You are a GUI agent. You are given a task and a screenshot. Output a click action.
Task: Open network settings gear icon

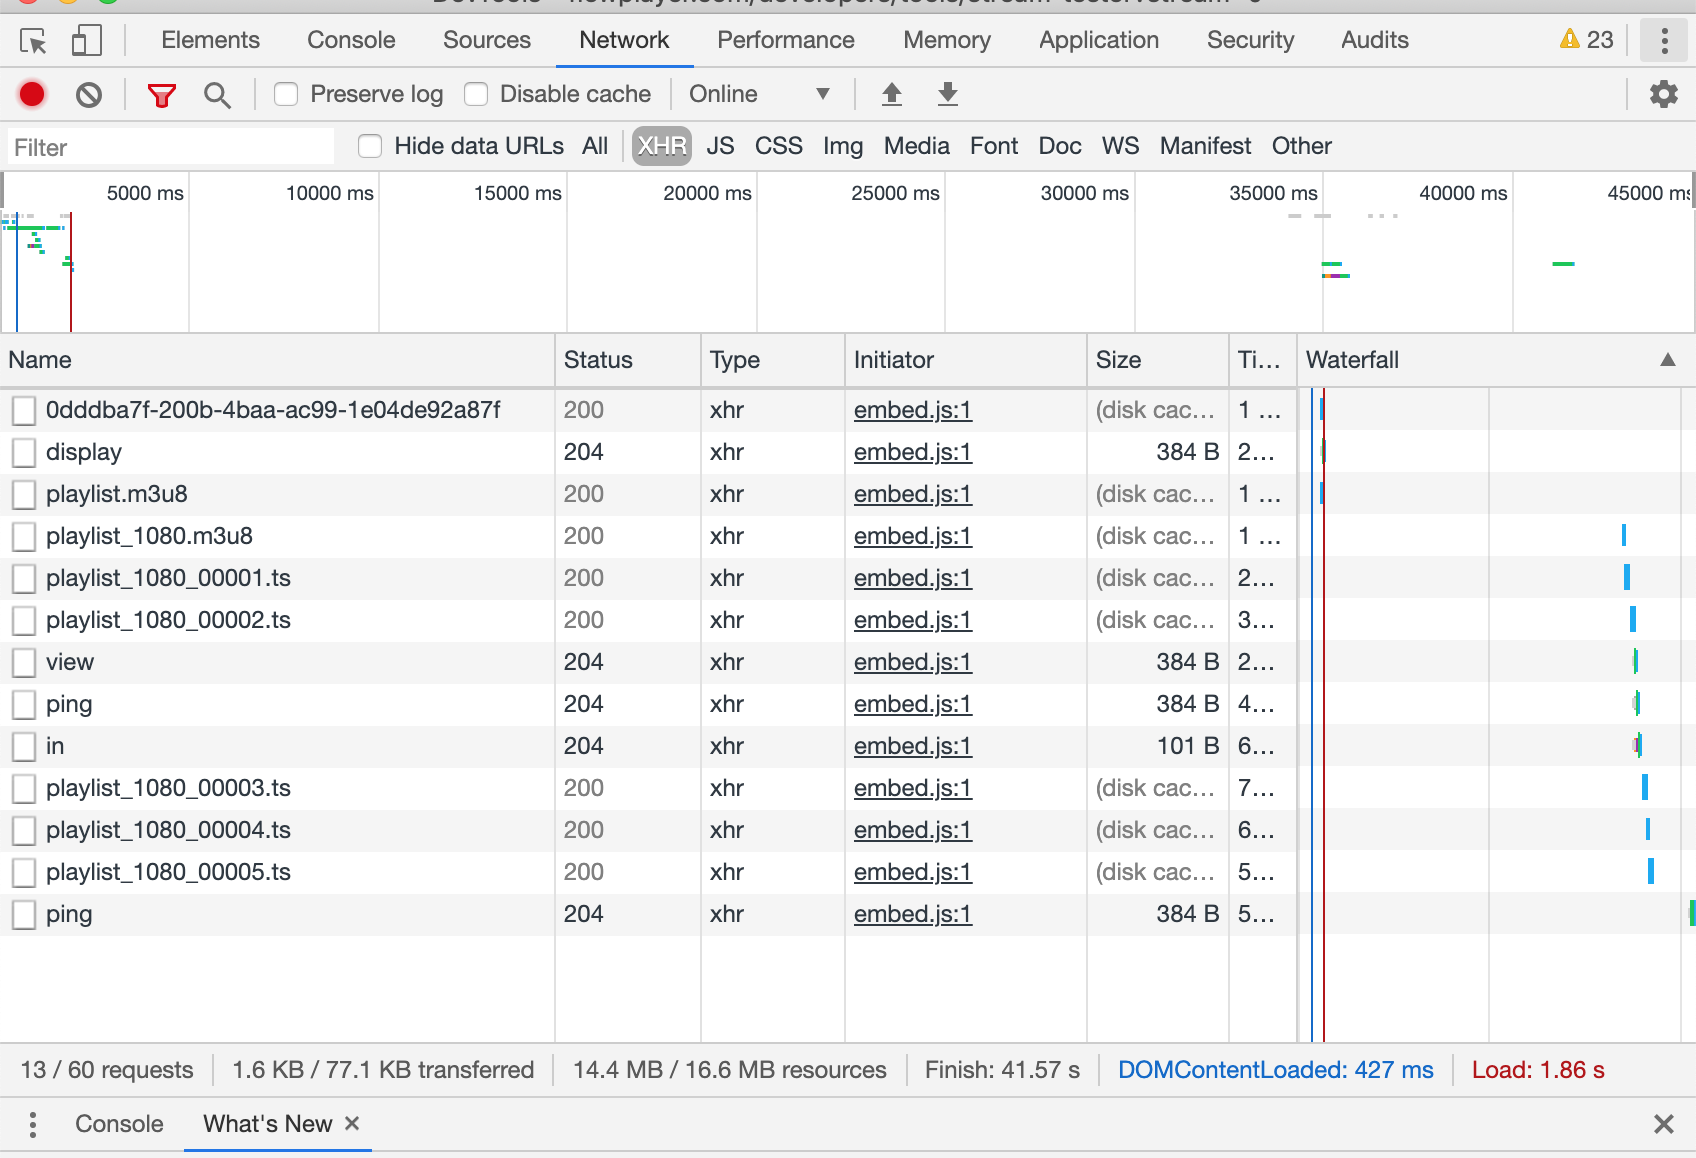click(1663, 94)
